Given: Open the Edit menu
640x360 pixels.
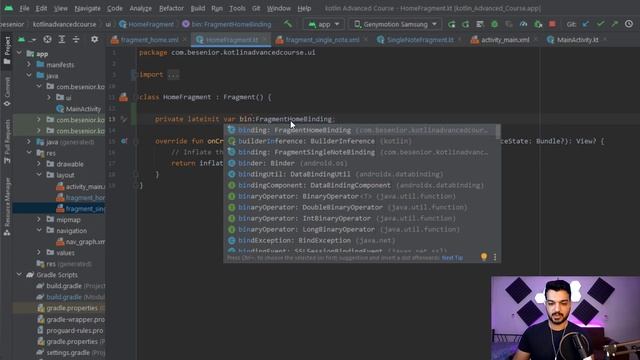Looking at the screenshot, I should tap(41, 8).
